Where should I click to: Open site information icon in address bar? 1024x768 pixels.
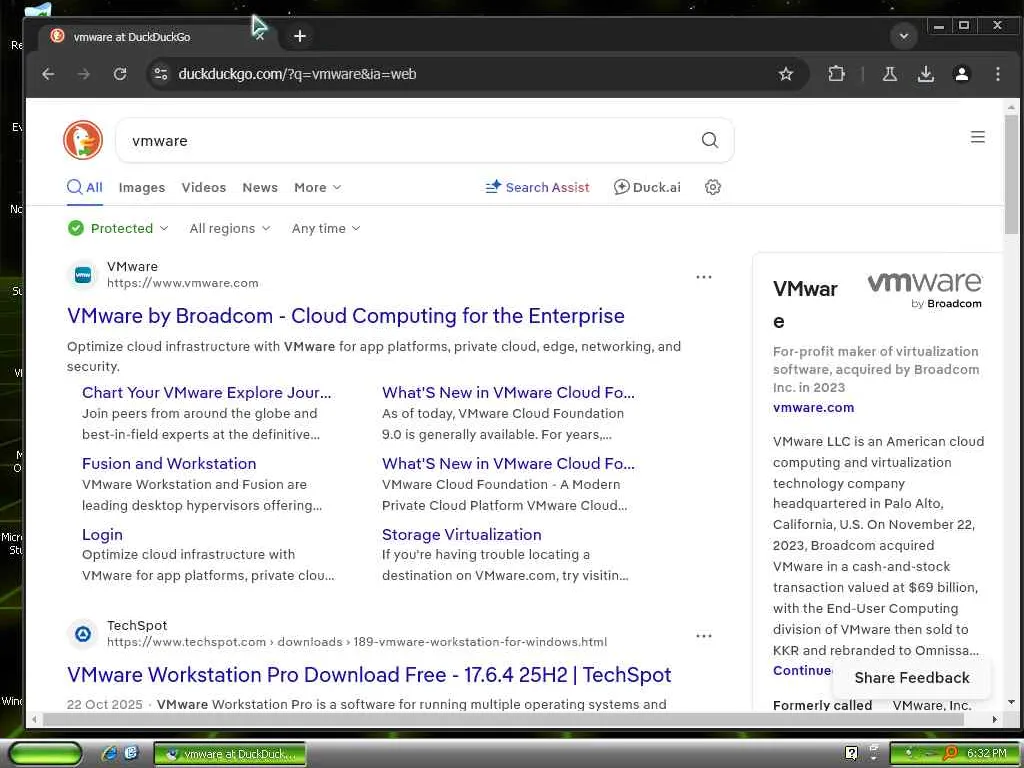tap(161, 74)
